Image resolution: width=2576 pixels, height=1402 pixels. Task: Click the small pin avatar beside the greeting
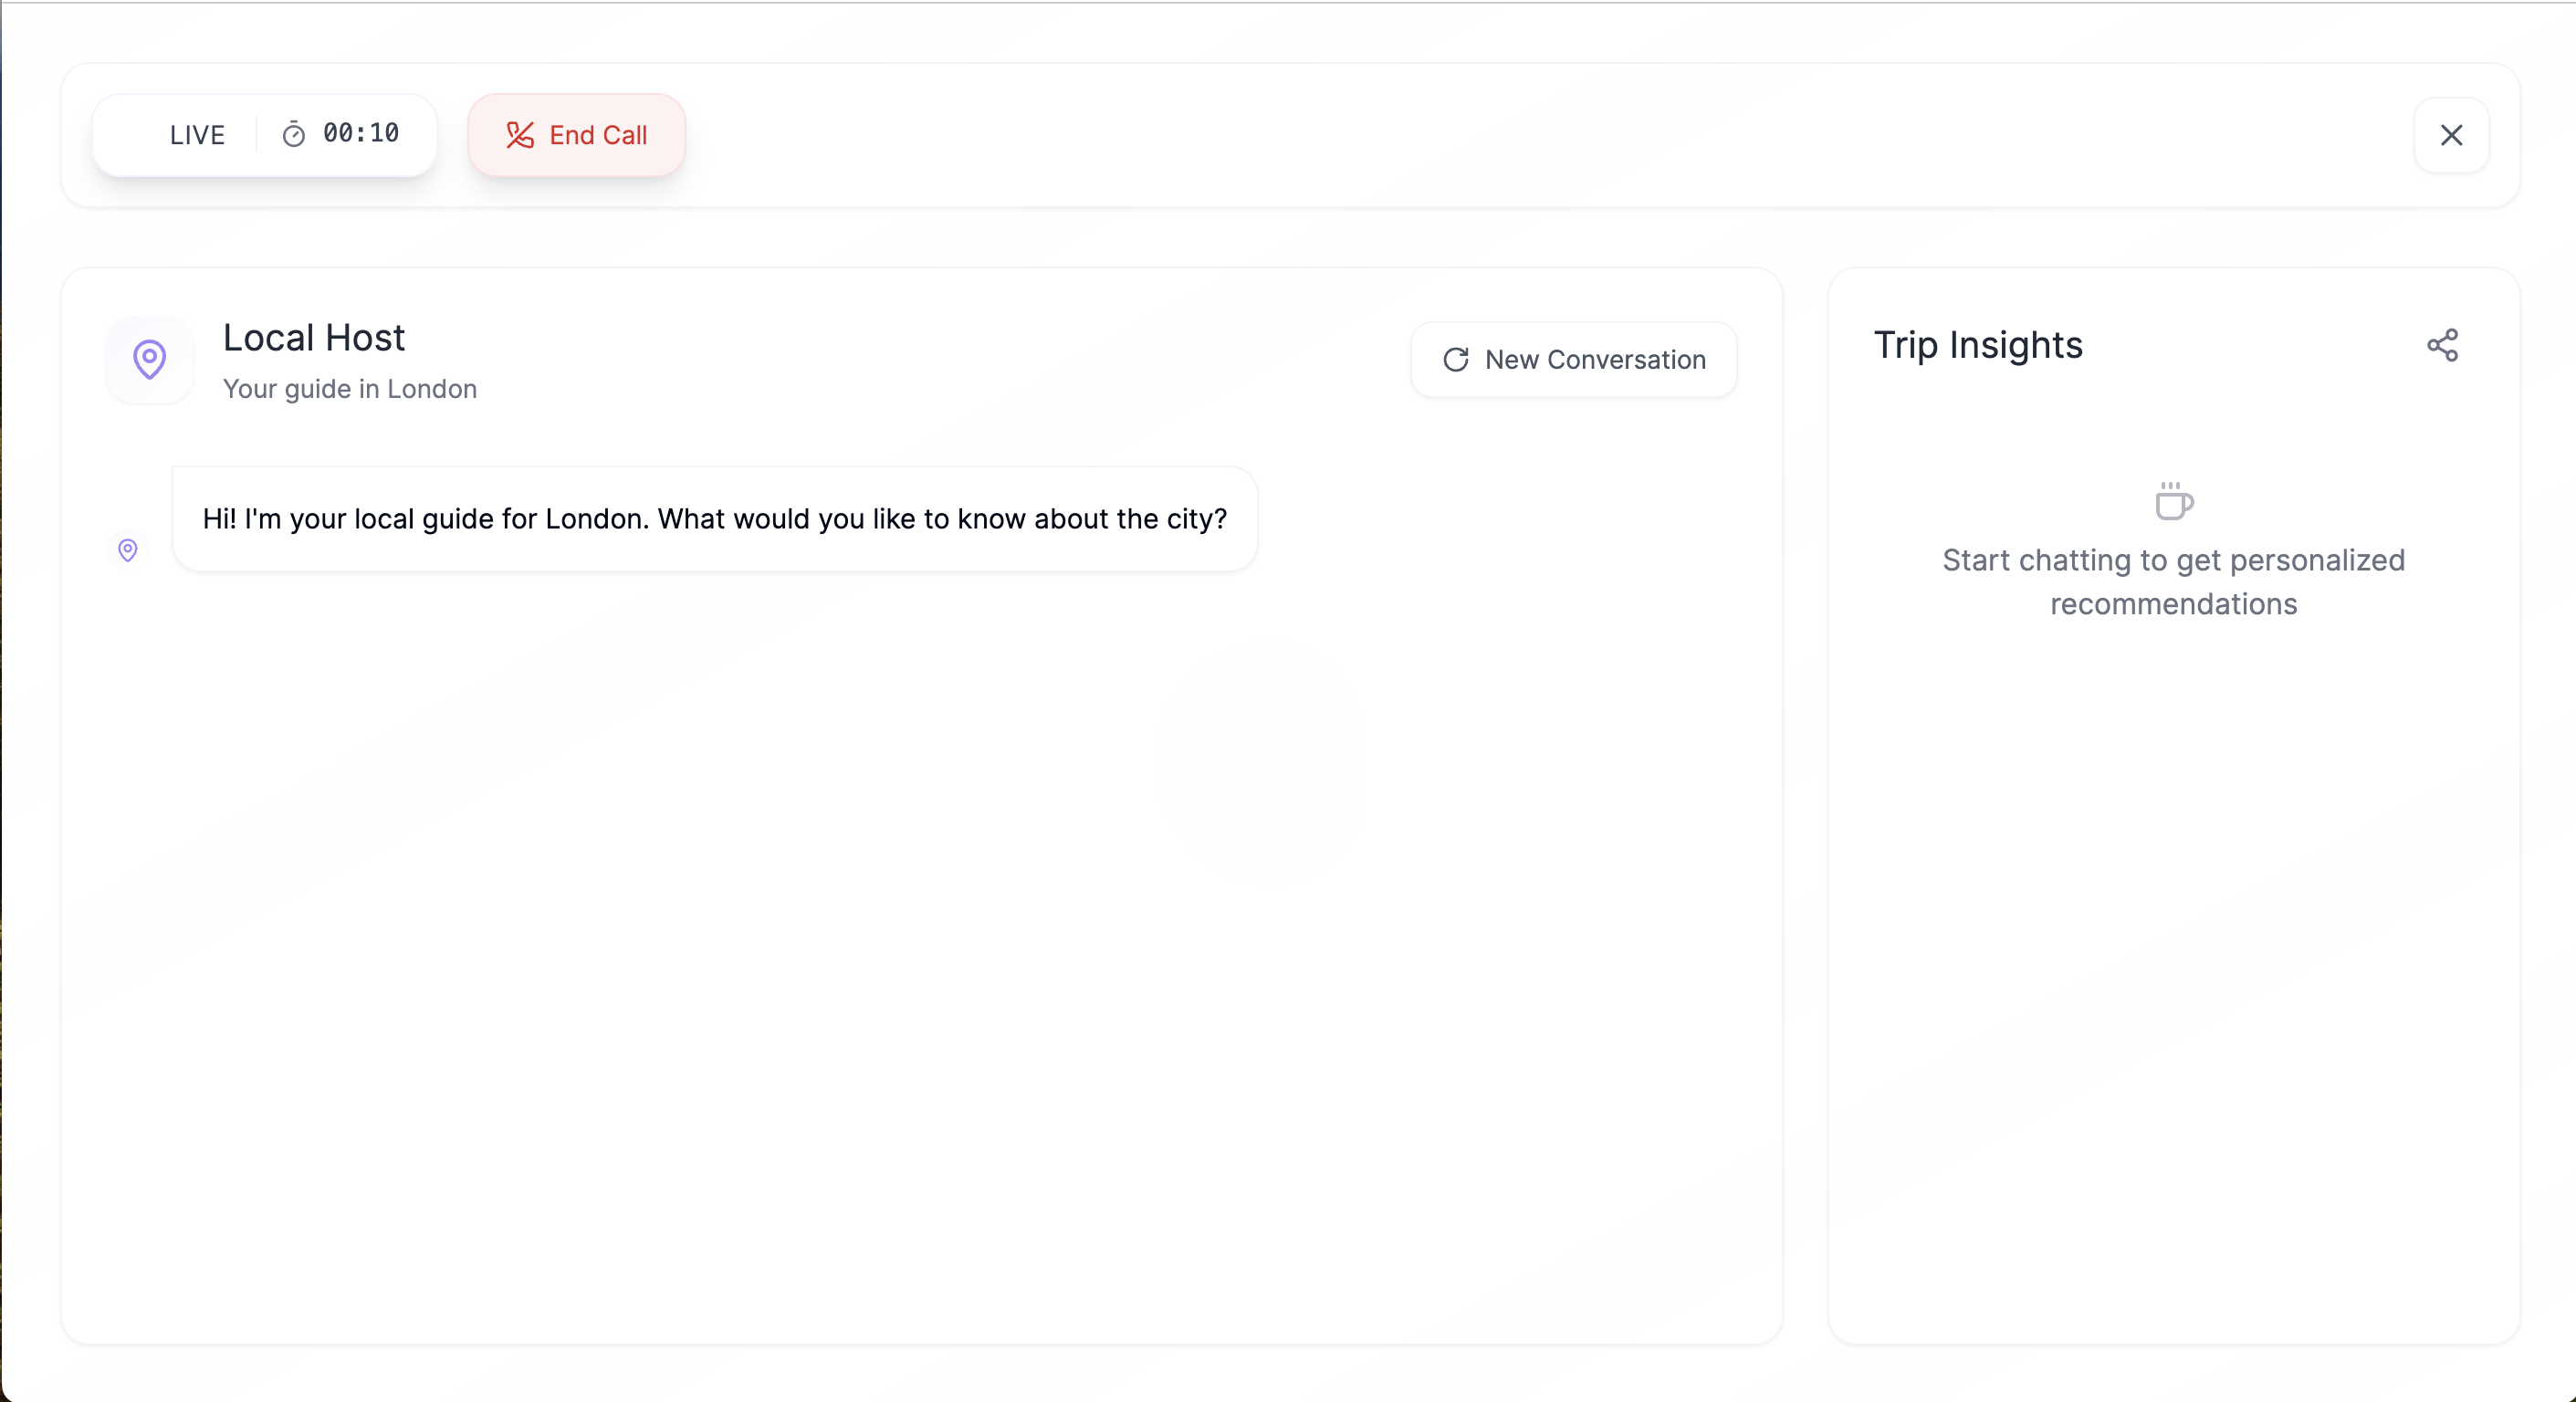pos(128,550)
